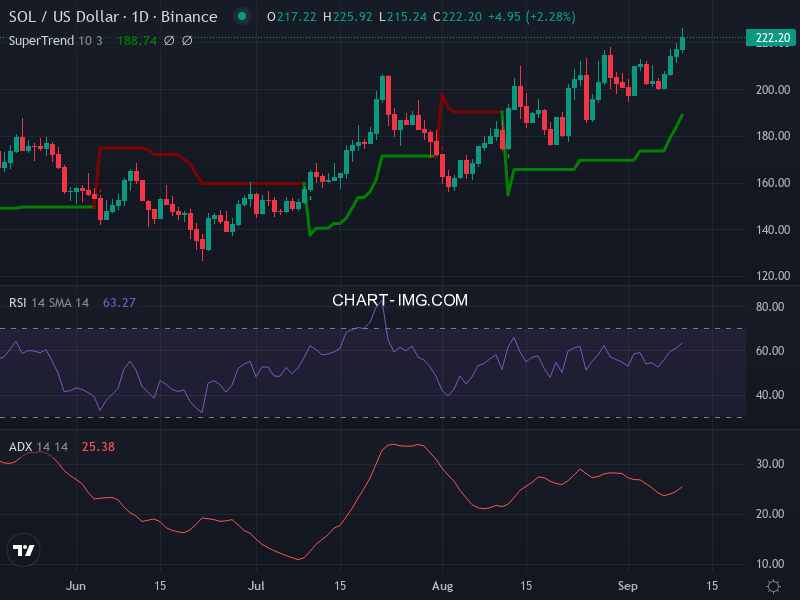Click the Sep label on time axis

628,586
